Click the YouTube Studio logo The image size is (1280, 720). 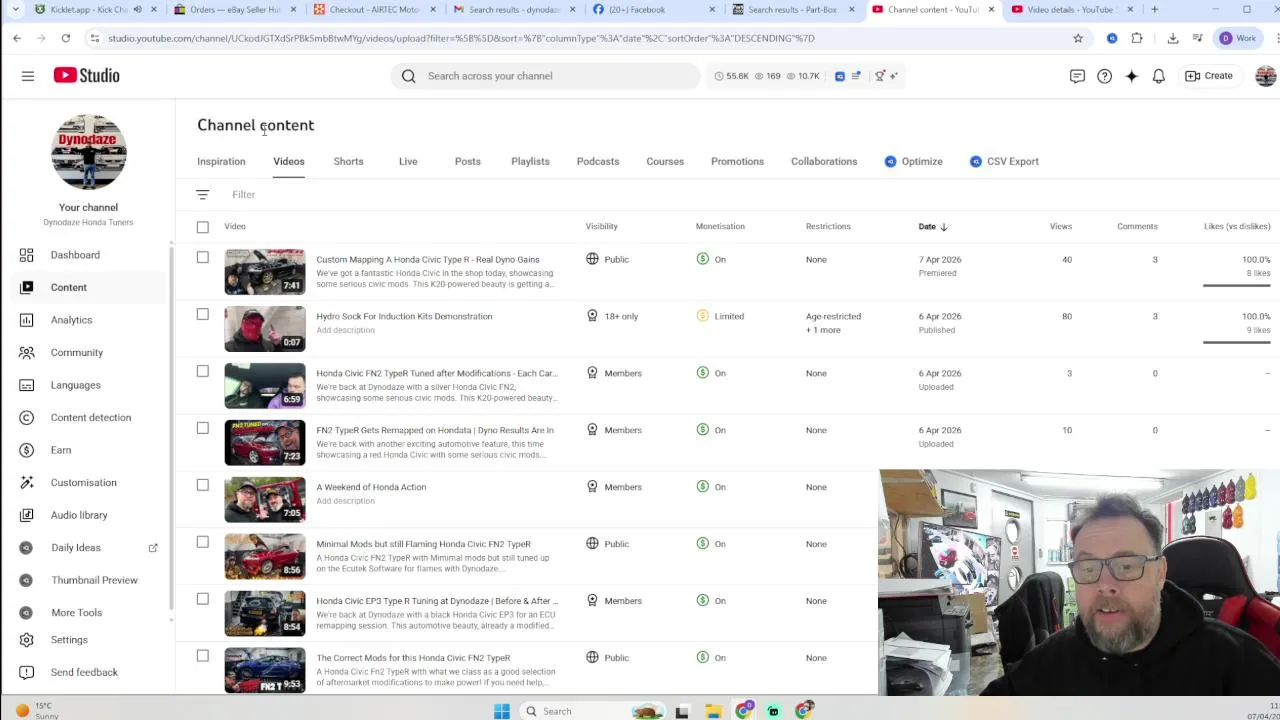tap(87, 76)
